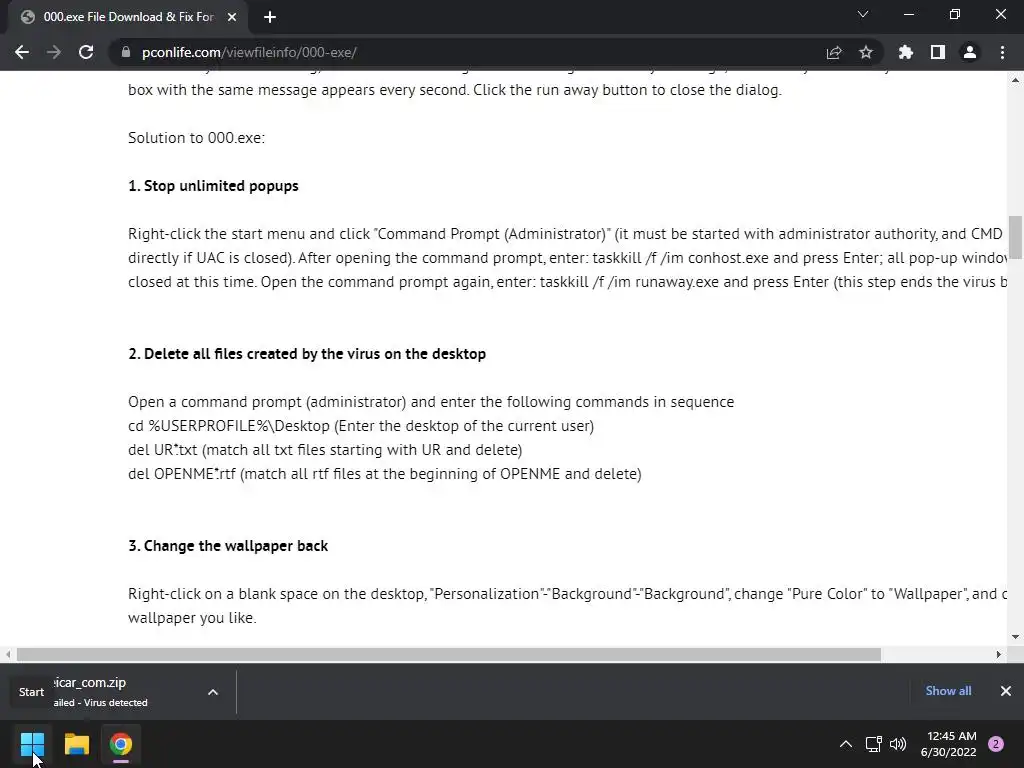Open the Chrome profile menu

click(970, 52)
